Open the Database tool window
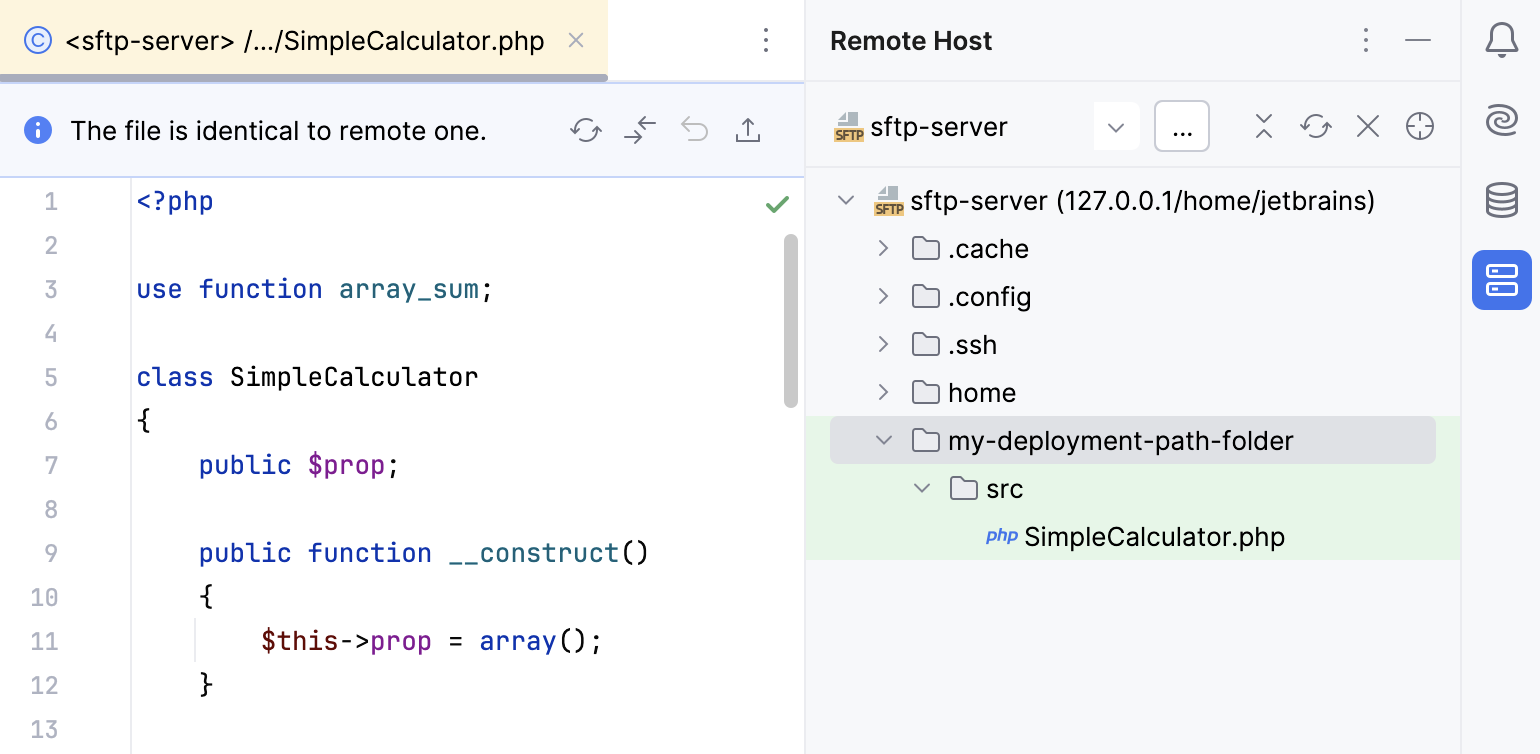1540x754 pixels. tap(1501, 200)
